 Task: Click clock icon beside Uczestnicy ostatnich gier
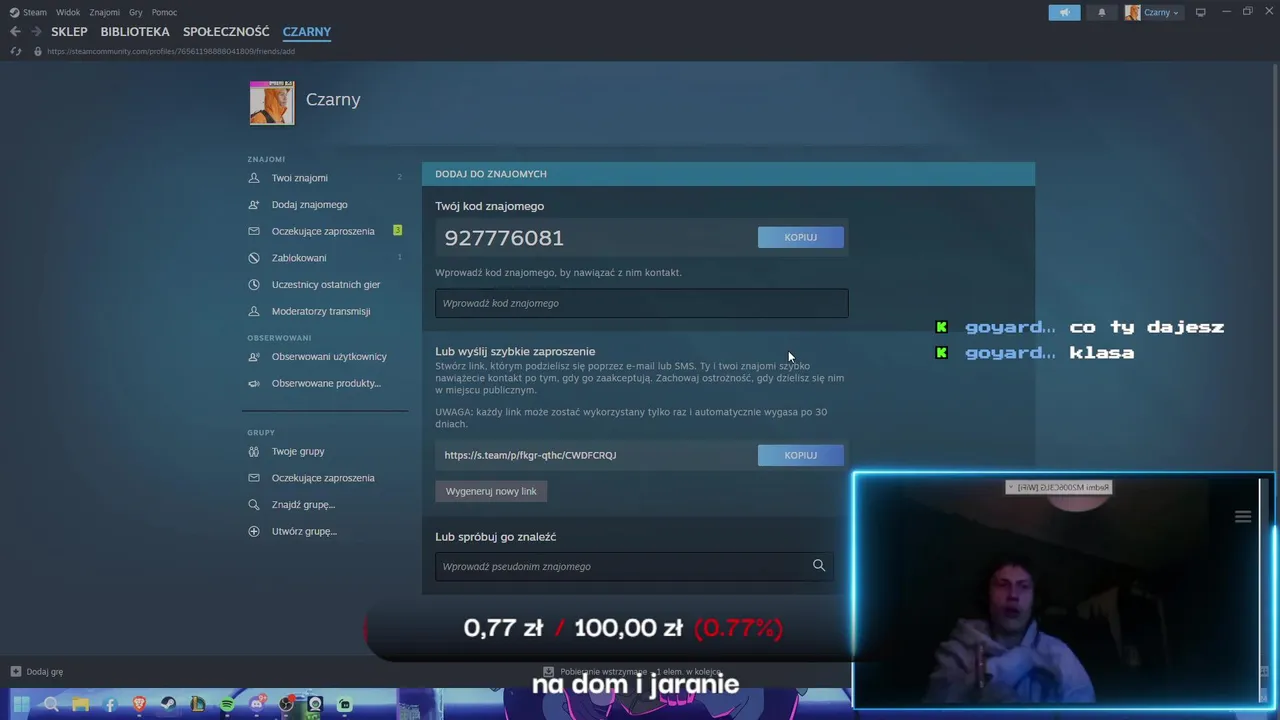253,284
